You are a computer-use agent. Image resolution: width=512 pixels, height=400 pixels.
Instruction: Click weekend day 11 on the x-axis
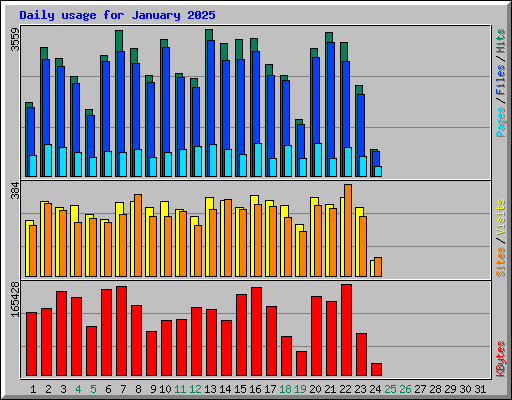pyautogui.click(x=180, y=389)
